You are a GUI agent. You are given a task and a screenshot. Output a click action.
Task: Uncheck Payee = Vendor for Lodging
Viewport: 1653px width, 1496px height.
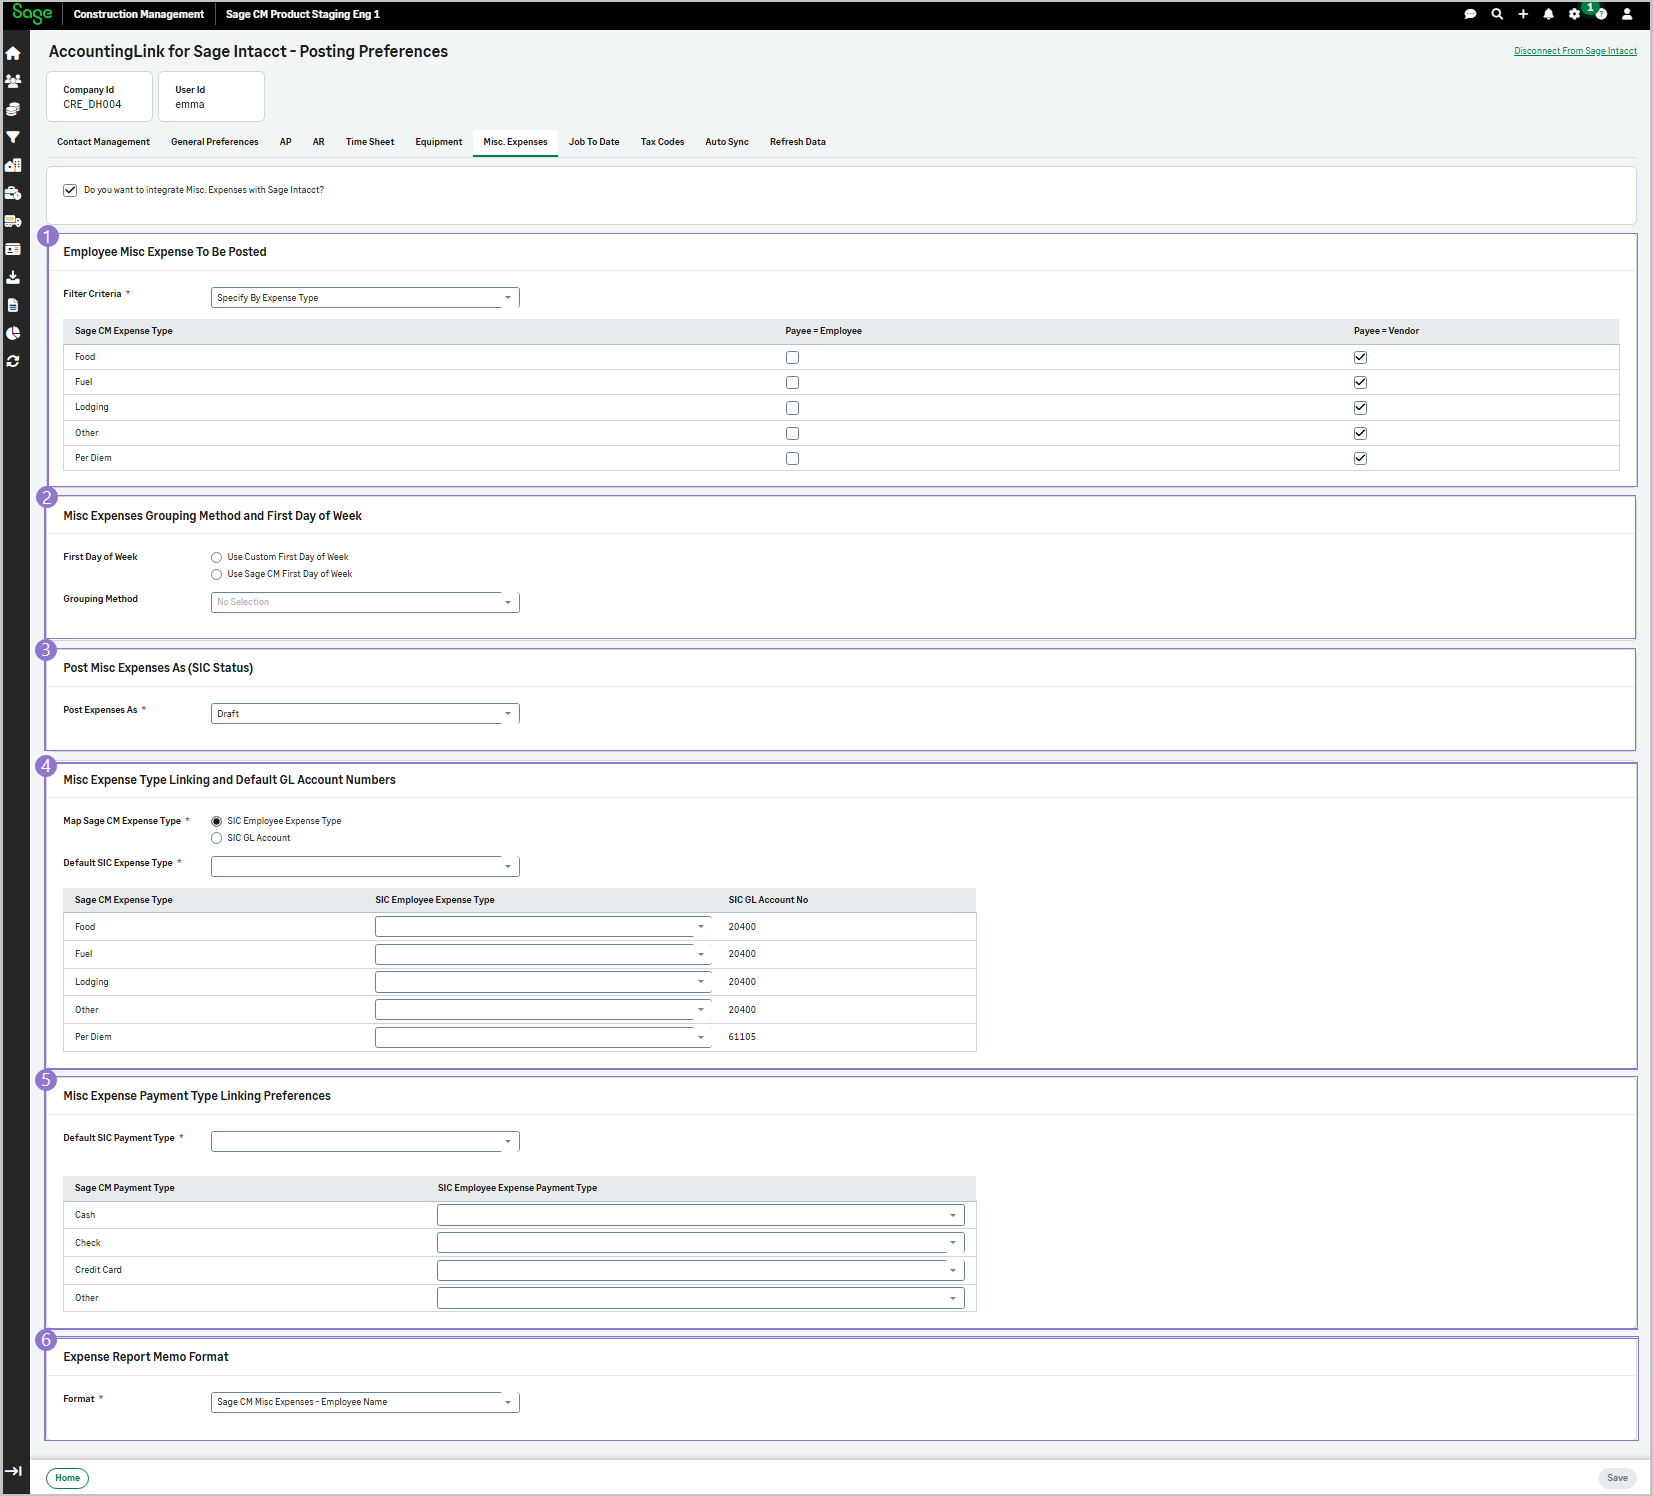point(1360,407)
